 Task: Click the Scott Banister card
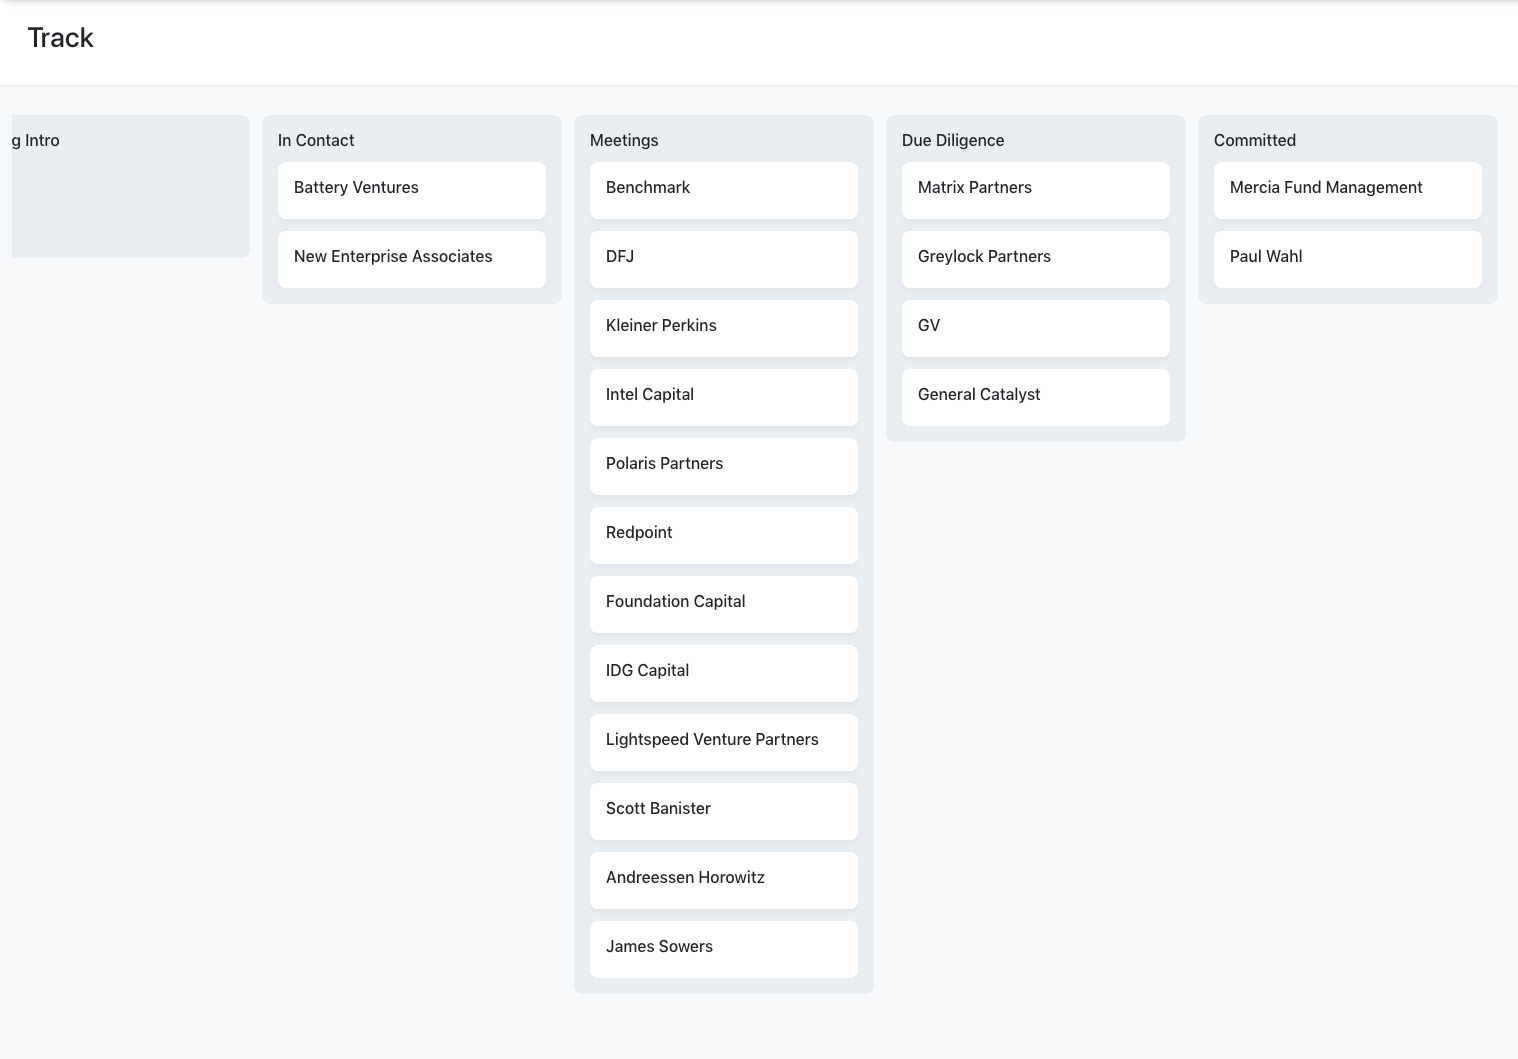(724, 811)
